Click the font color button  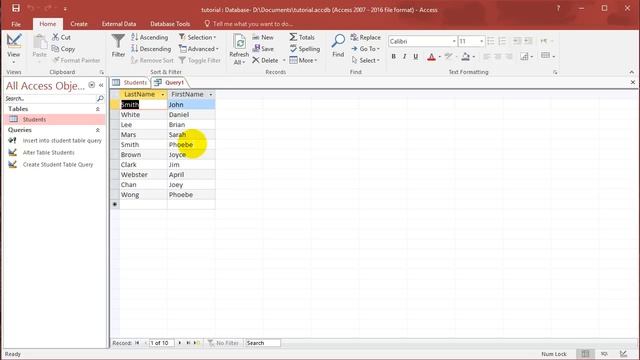pos(431,57)
